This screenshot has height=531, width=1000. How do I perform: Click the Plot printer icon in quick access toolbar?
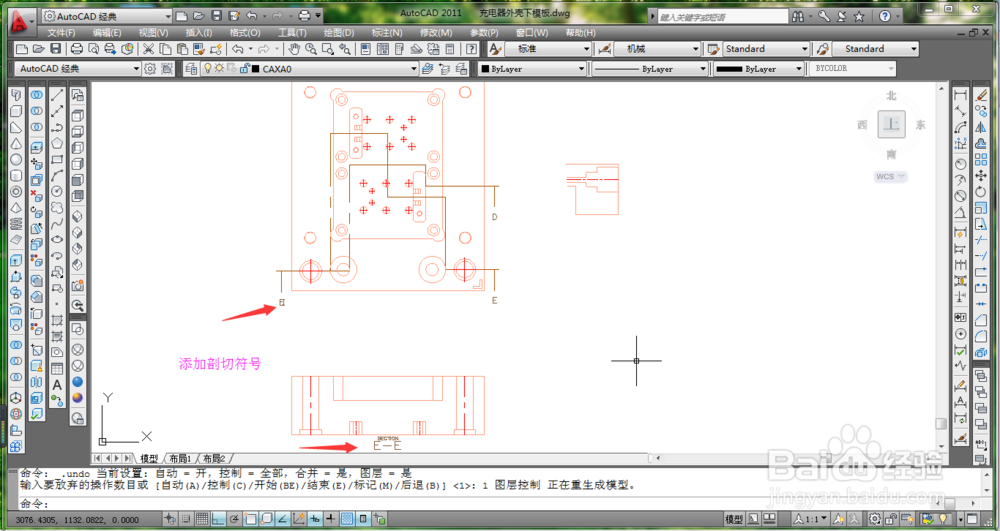305,16
